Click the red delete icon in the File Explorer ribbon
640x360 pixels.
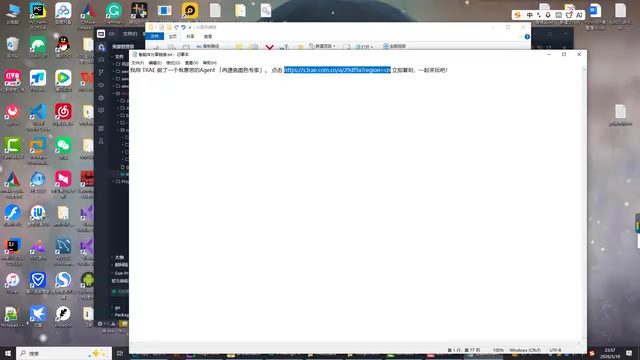point(269,47)
